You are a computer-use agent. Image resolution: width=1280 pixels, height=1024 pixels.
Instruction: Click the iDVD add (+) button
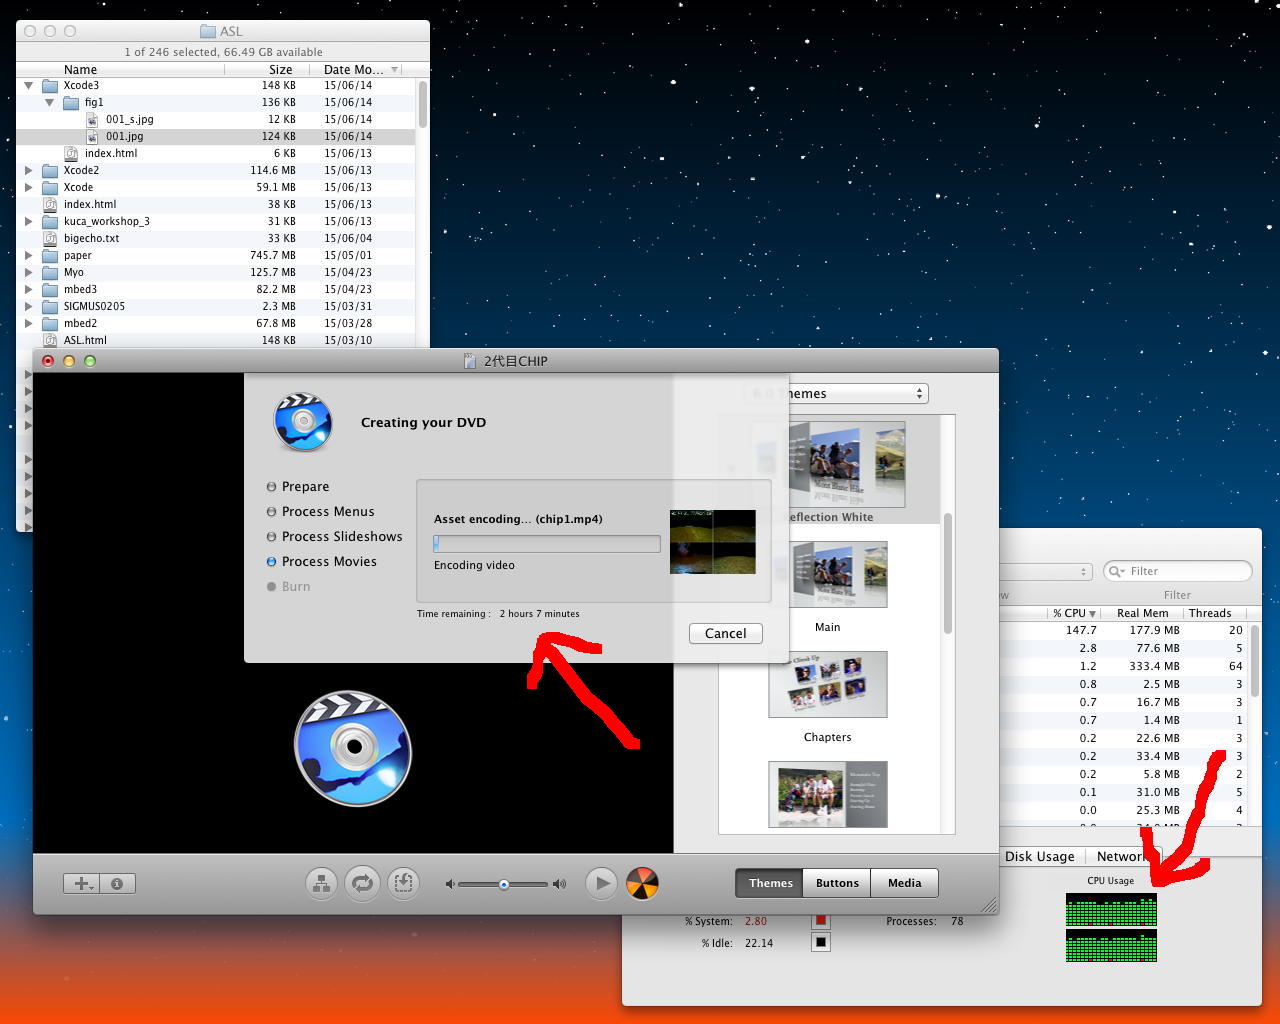pos(81,884)
